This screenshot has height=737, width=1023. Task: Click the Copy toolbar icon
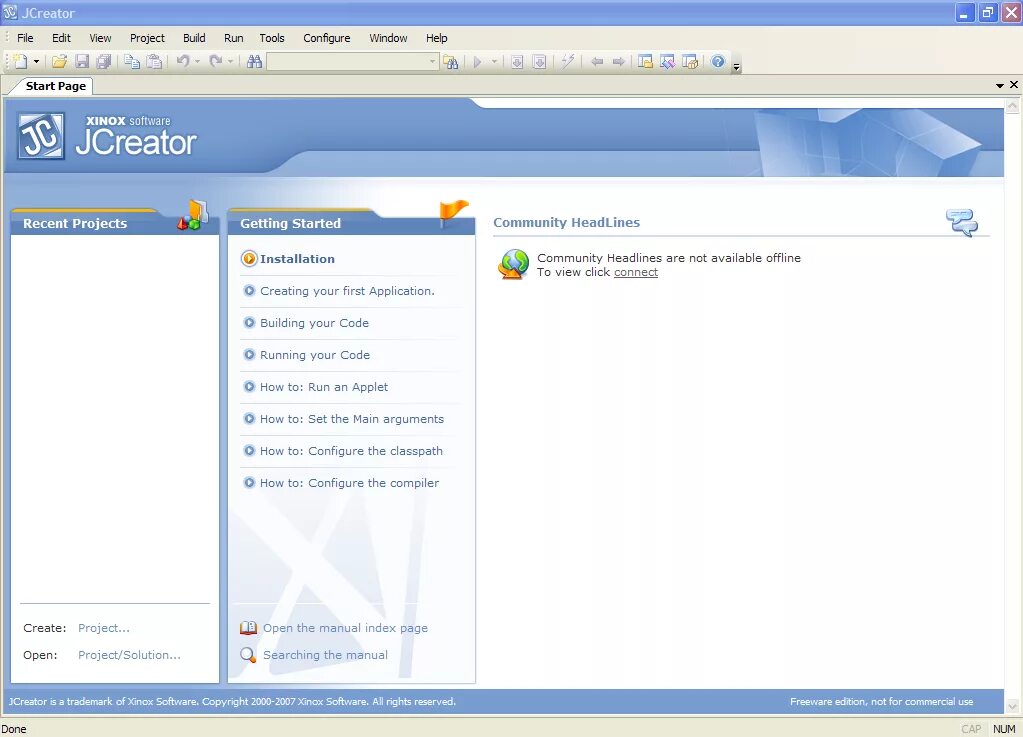[132, 61]
